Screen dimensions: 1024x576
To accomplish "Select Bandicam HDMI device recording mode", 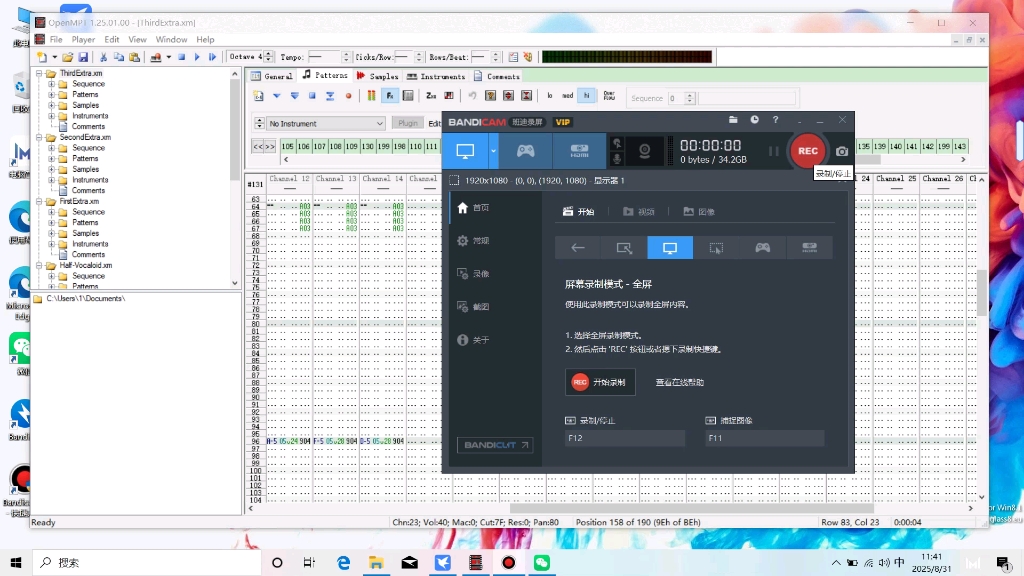I will click(579, 151).
